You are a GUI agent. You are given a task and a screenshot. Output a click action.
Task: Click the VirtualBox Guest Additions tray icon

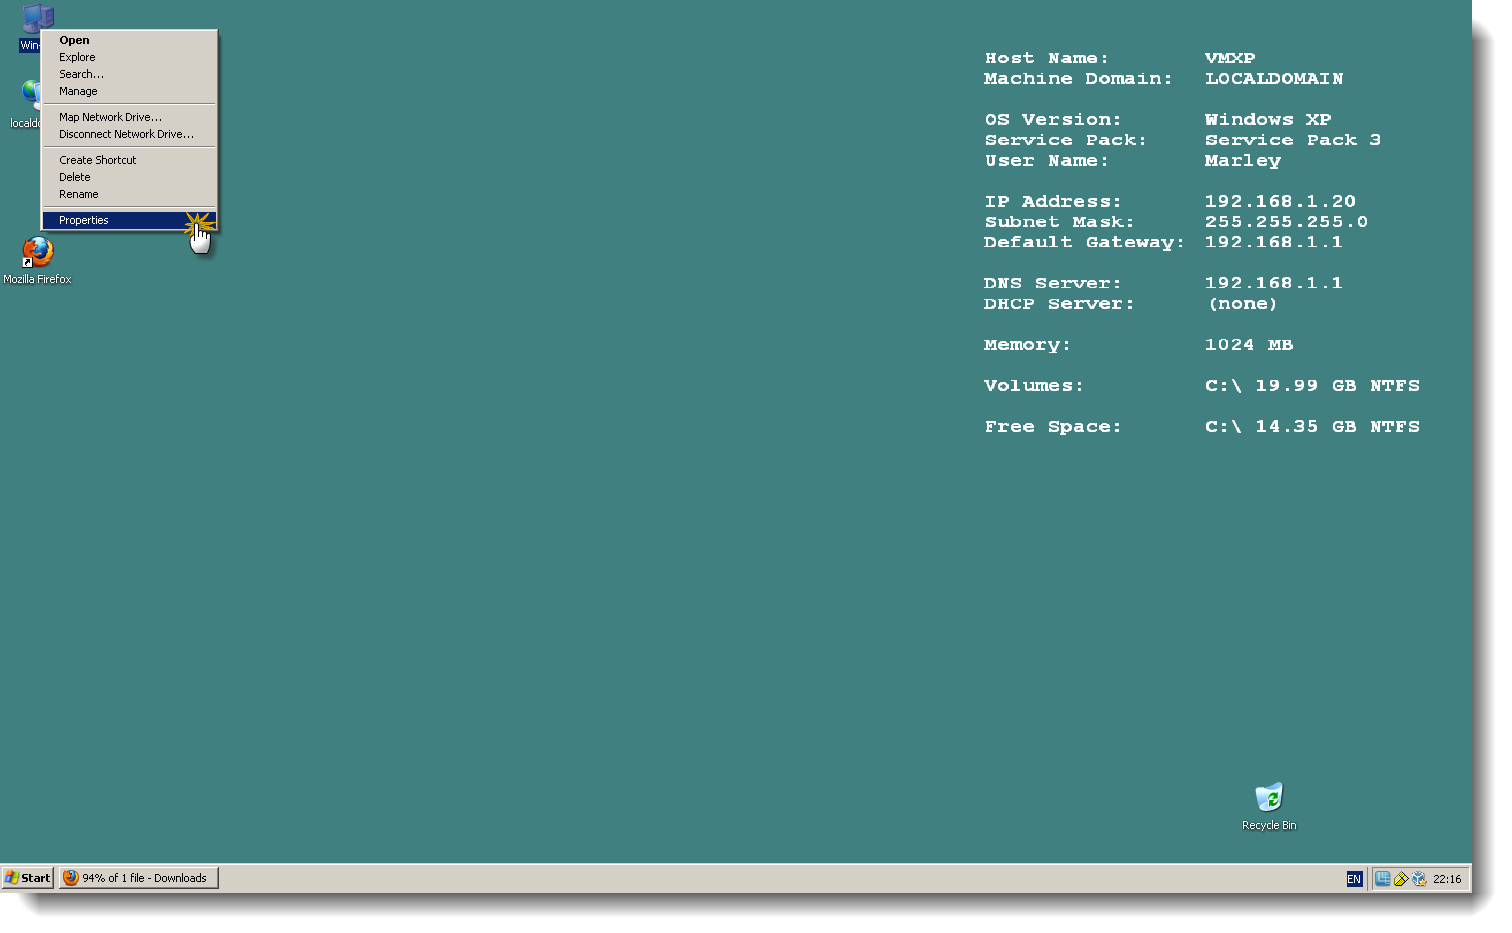pos(1420,878)
